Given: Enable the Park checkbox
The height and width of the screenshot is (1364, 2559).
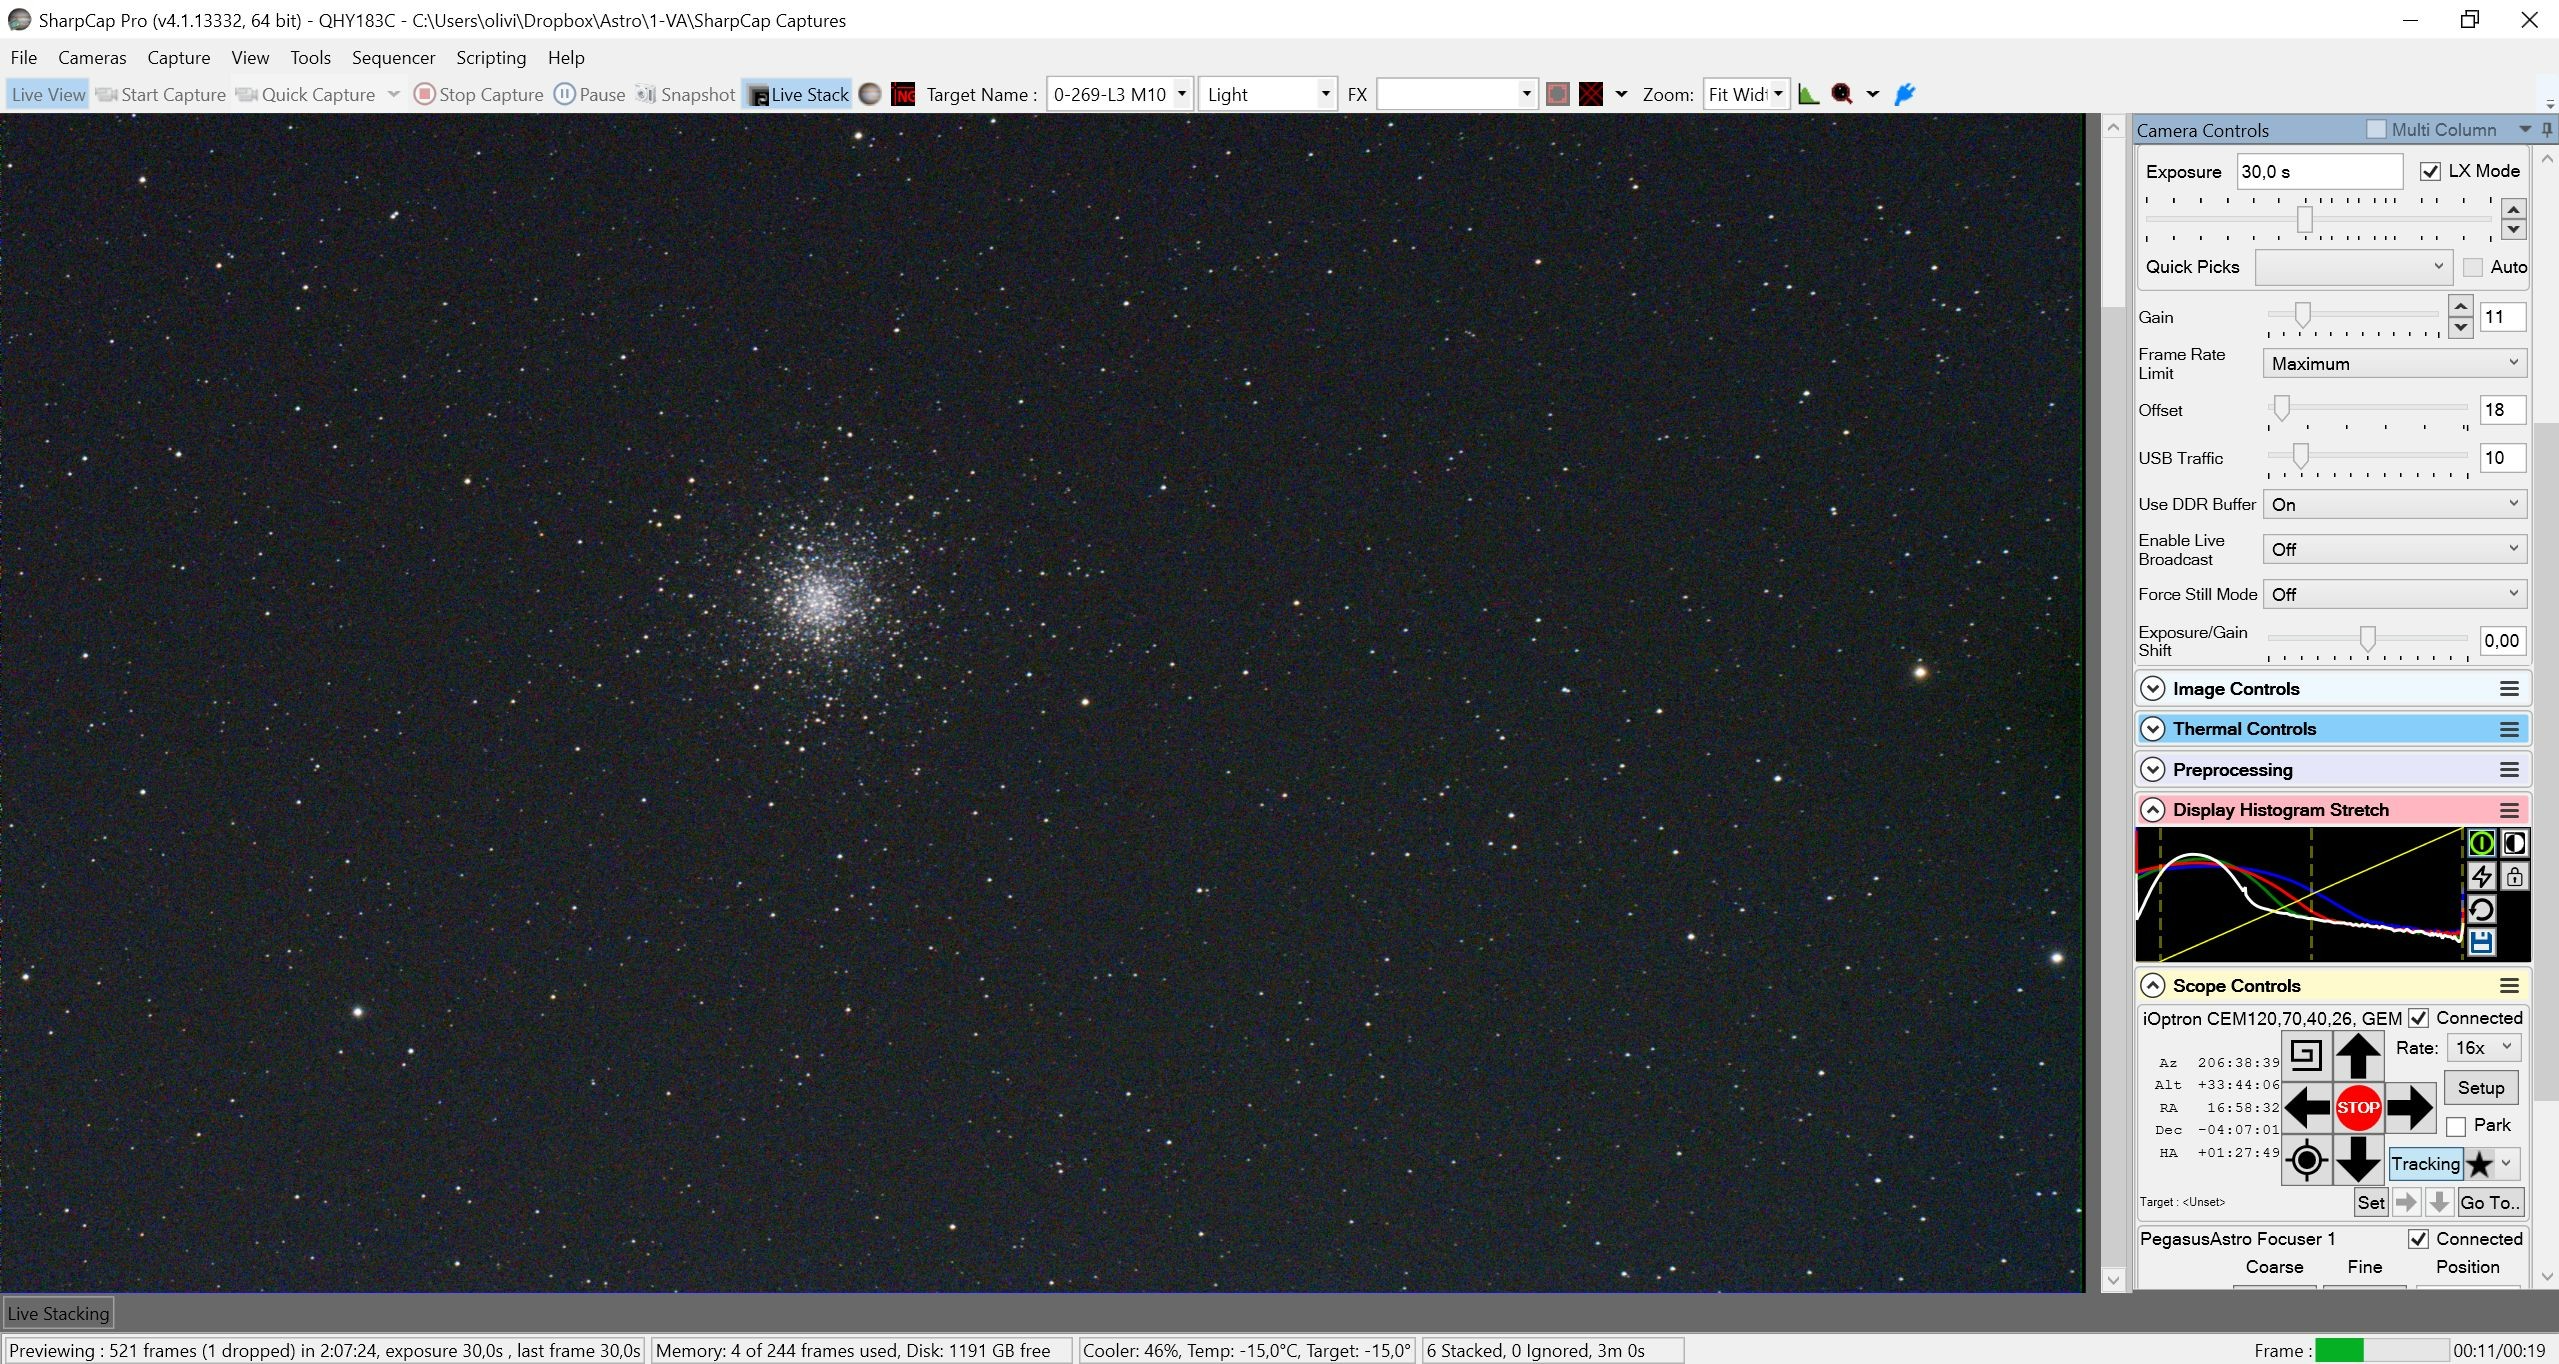Looking at the screenshot, I should 2456,1126.
